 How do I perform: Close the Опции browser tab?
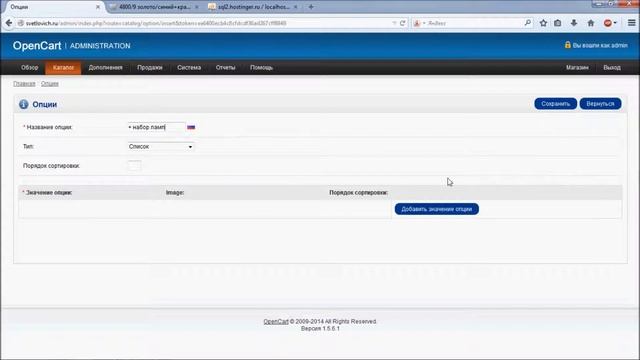pyautogui.click(x=98, y=7)
